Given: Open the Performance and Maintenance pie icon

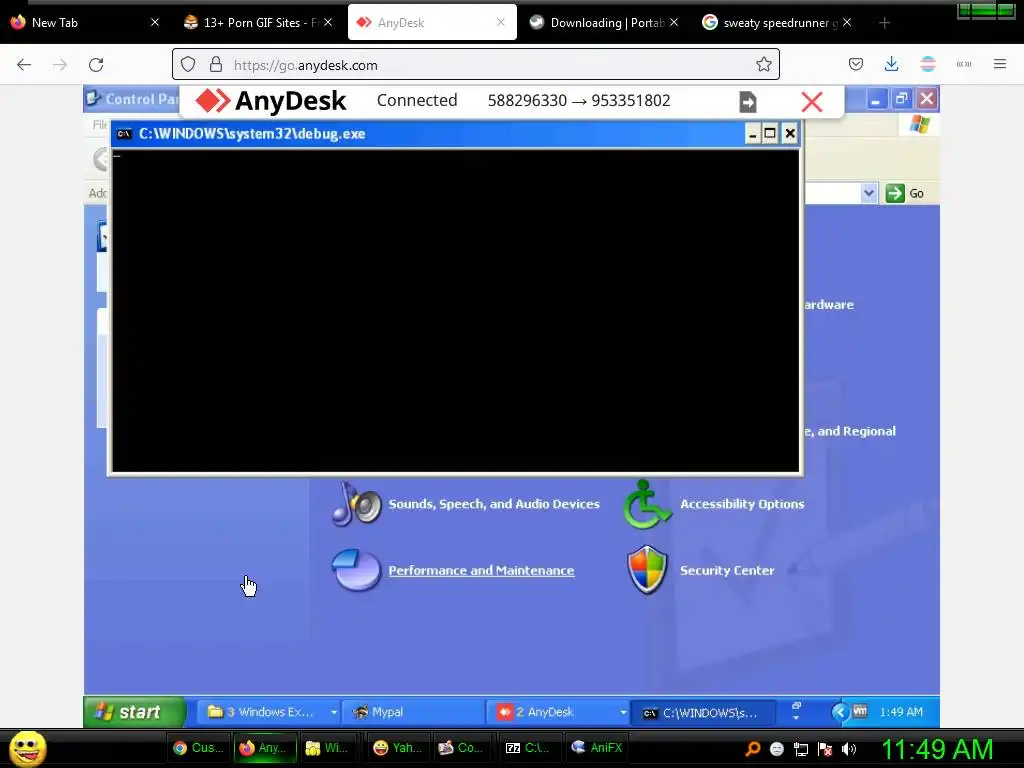Looking at the screenshot, I should (357, 570).
